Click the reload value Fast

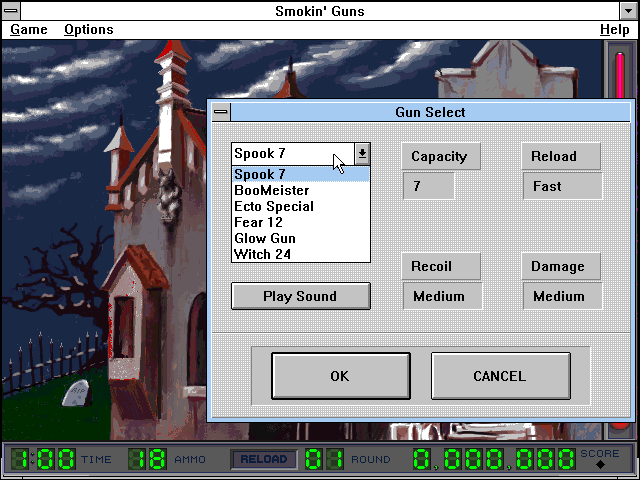[562, 186]
